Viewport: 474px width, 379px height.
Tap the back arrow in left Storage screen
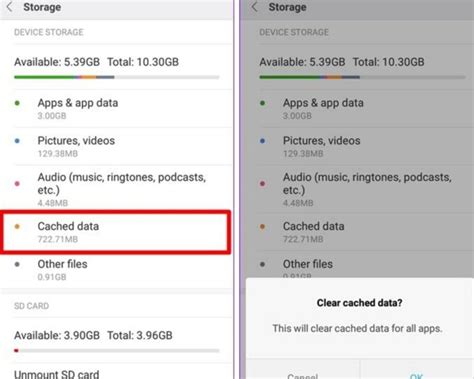[9, 7]
